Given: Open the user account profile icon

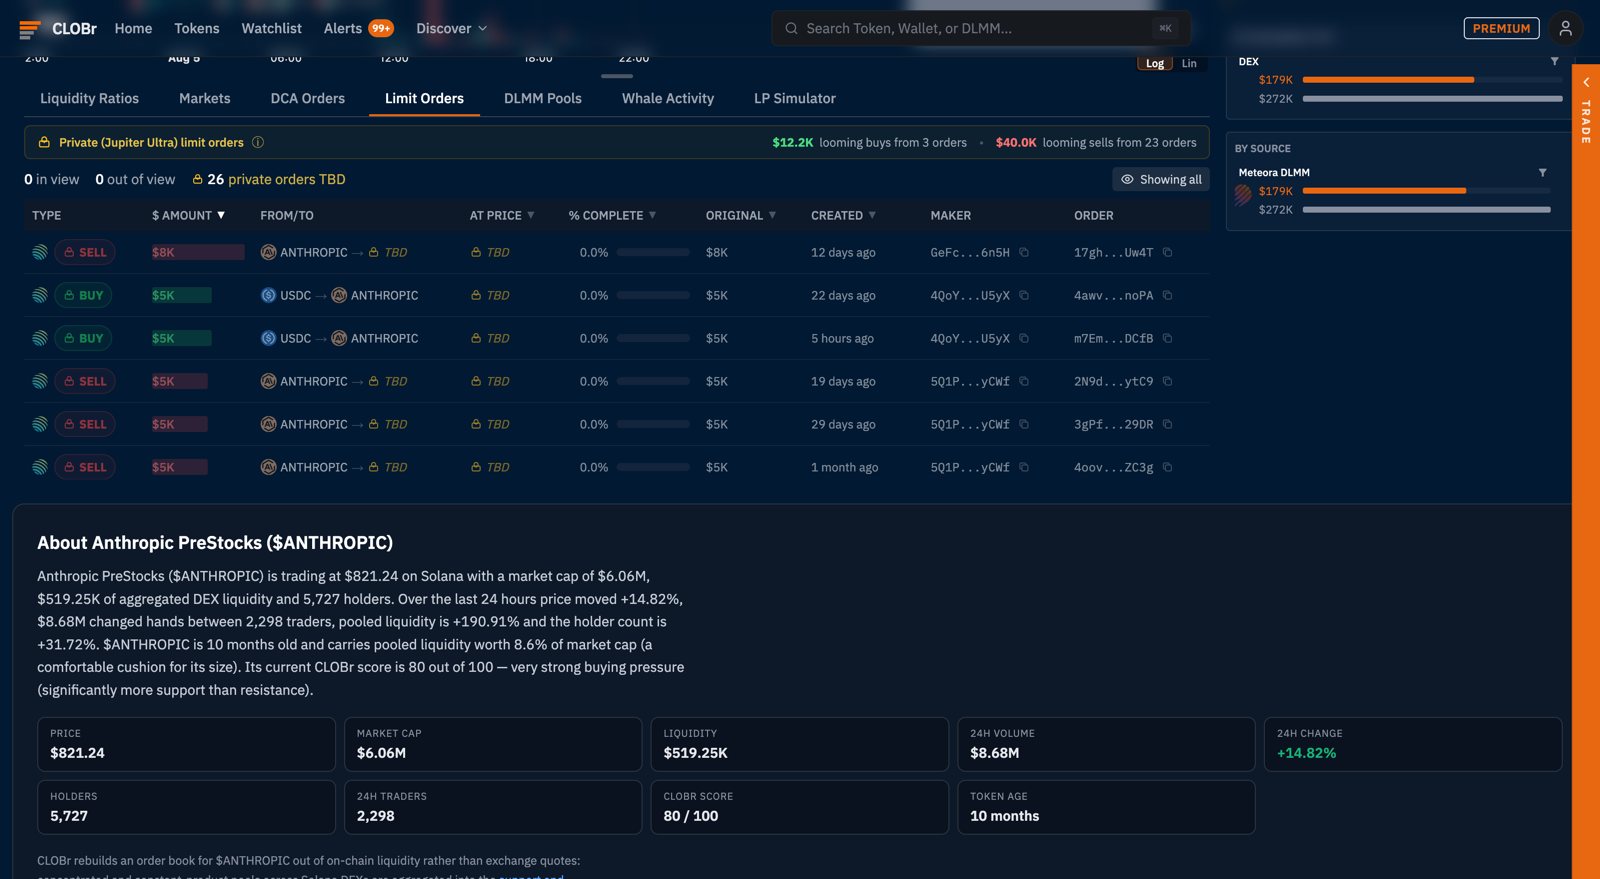Looking at the screenshot, I should tap(1565, 28).
